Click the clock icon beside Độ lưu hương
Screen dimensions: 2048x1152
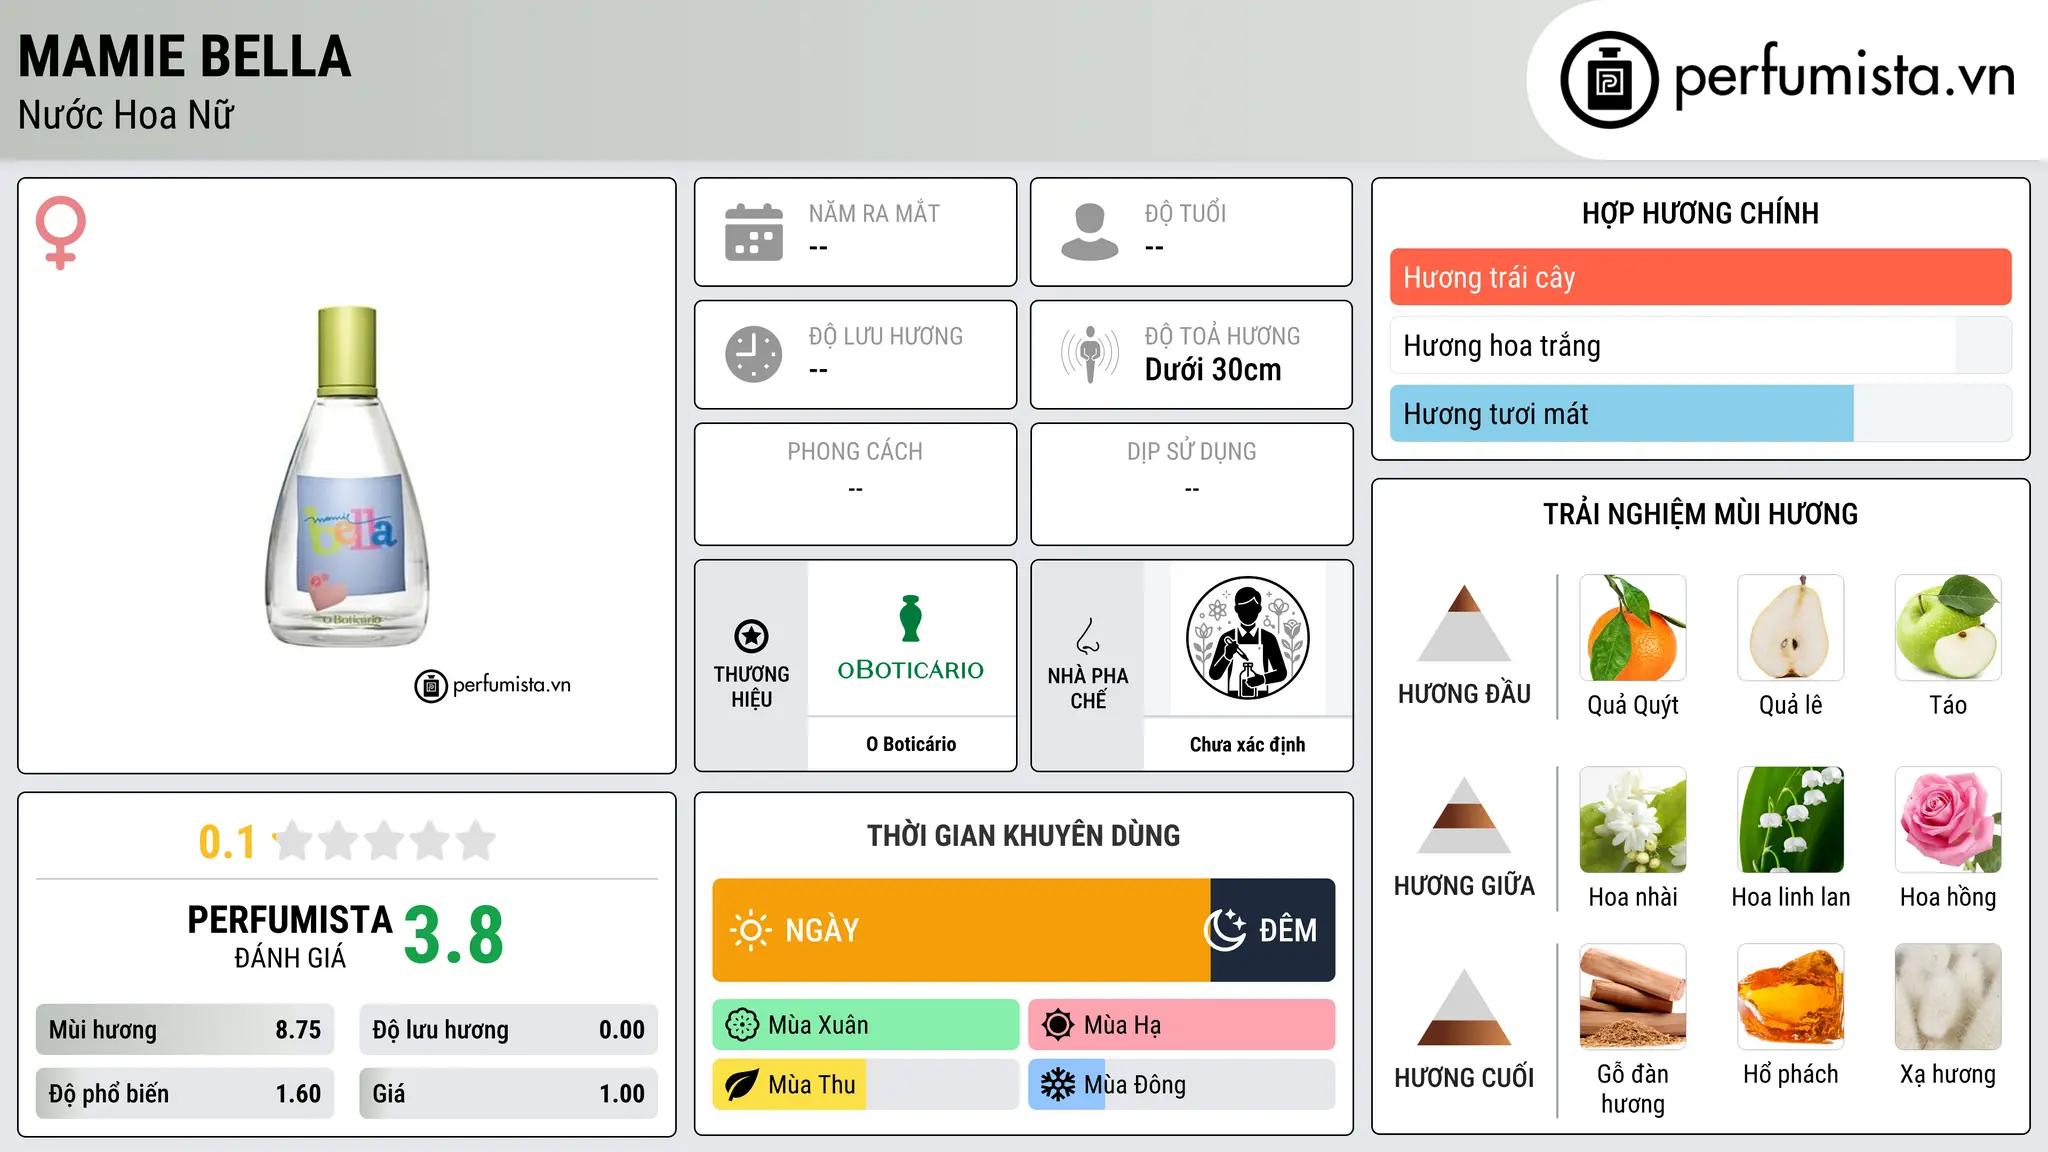754,354
